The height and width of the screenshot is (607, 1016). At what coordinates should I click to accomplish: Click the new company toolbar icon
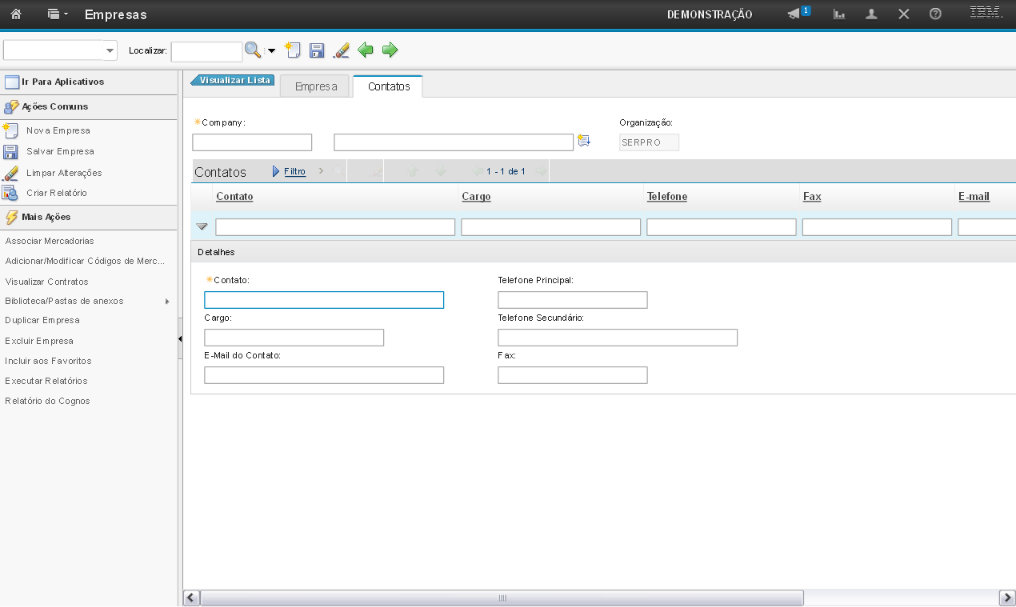pyautogui.click(x=292, y=50)
